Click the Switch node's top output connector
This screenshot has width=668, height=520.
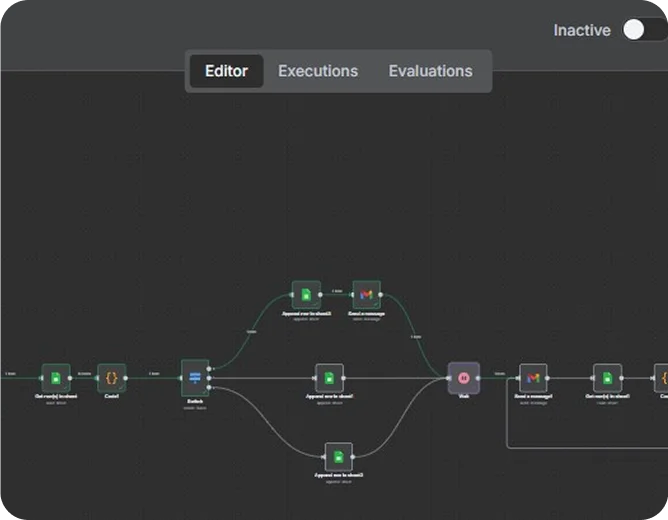(210, 369)
